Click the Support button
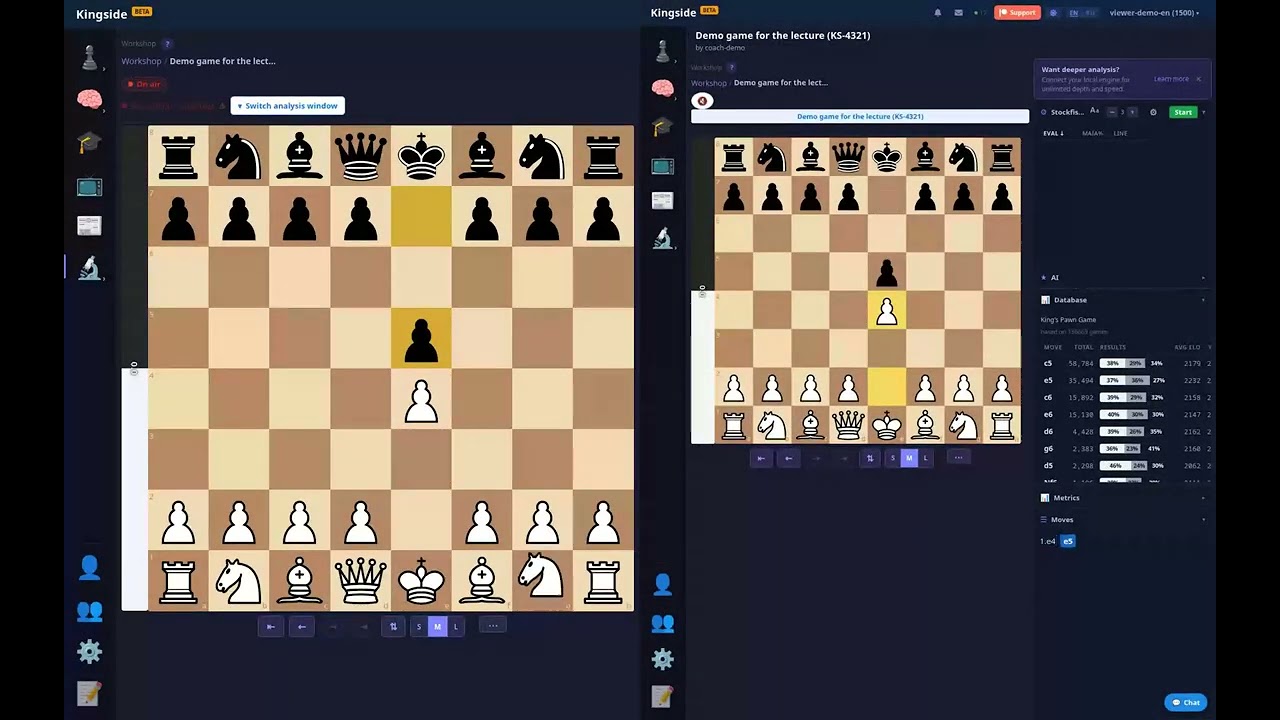This screenshot has height=720, width=1280. pyautogui.click(x=1017, y=13)
